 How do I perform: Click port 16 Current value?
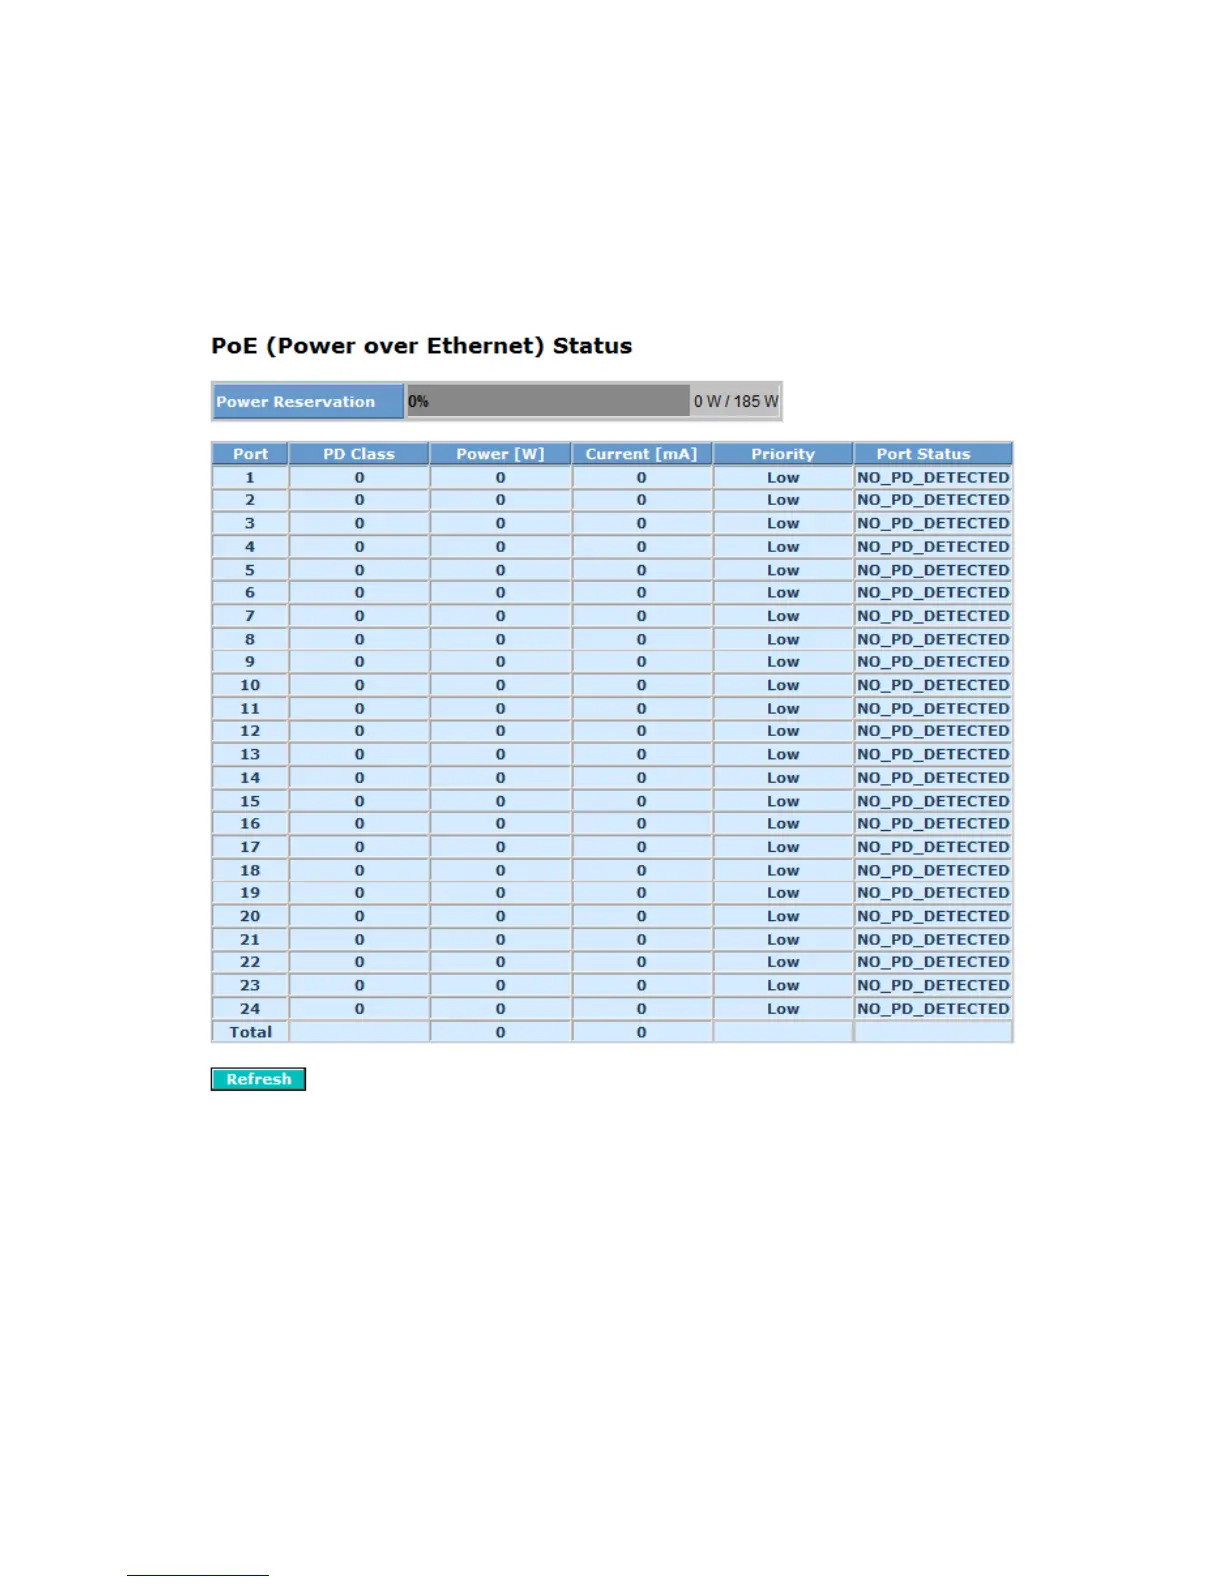(641, 824)
